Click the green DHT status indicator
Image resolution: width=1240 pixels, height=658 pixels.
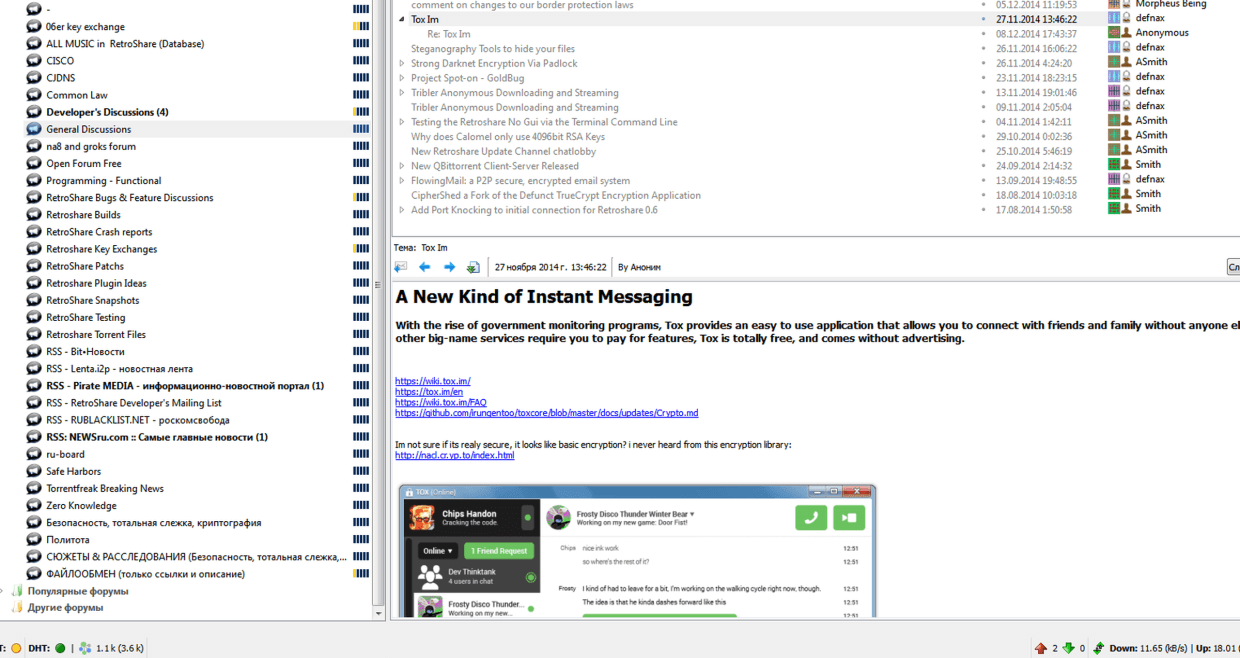coord(60,648)
